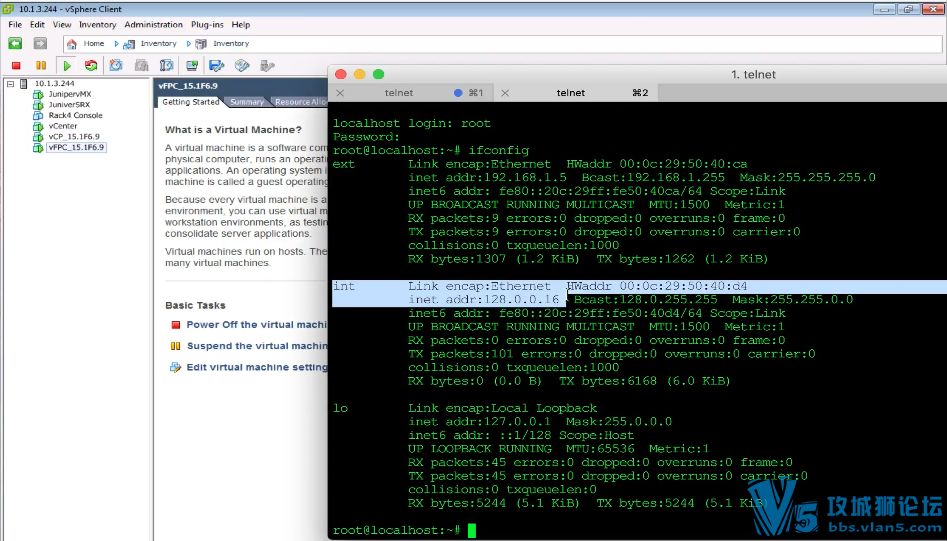The width and height of the screenshot is (947, 541).
Task: Click the CD/DVD connect toolbar icon
Action: (x=242, y=65)
